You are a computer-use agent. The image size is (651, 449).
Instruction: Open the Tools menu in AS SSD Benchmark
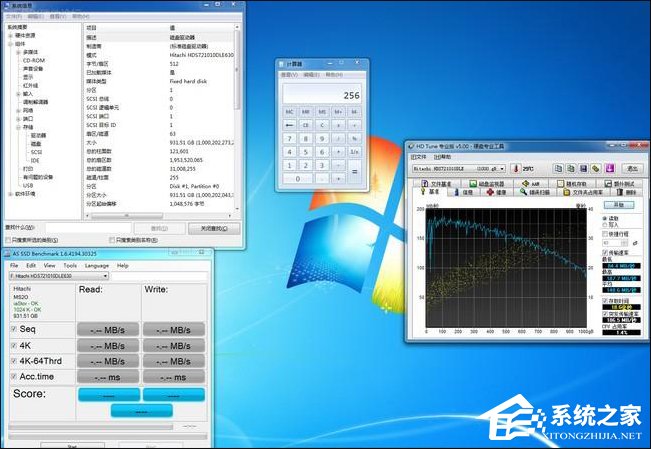point(70,265)
